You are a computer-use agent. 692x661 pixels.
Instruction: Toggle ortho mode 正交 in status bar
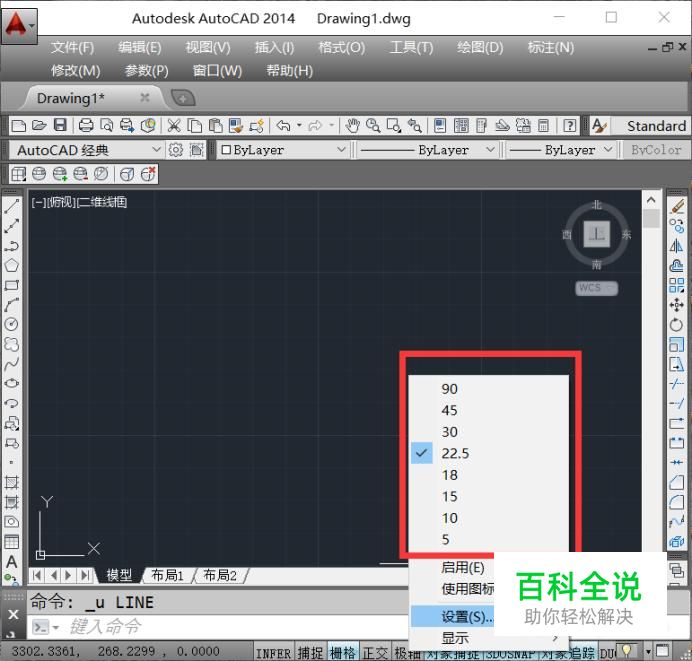point(375,653)
